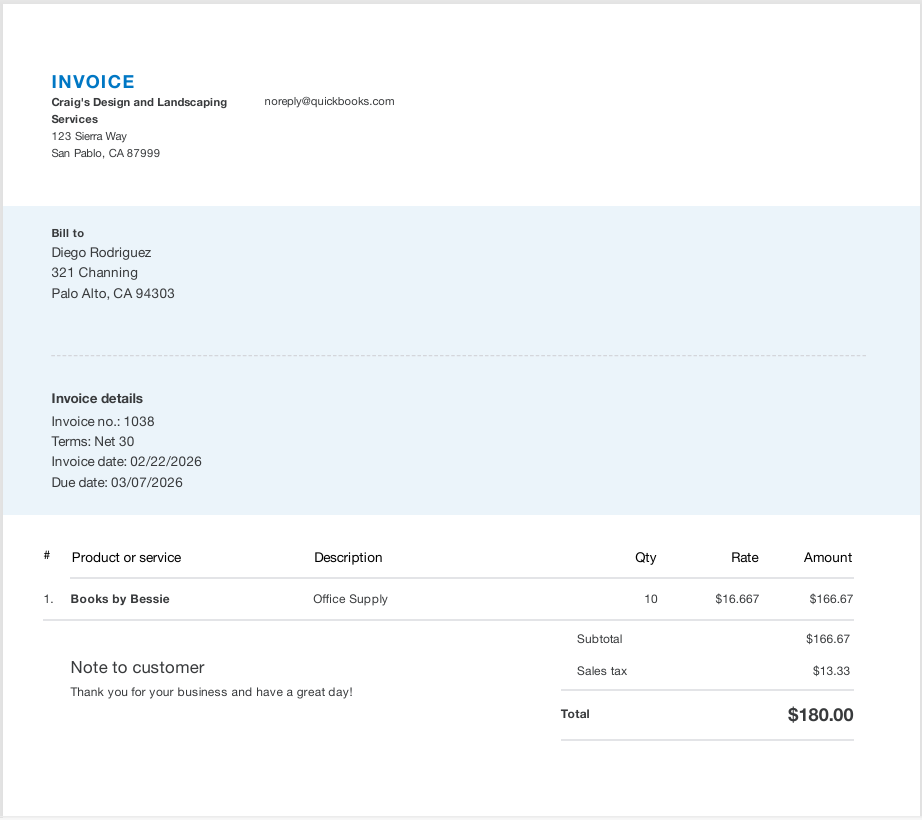
Task: Click the Terms: Net 30 line
Action: (x=93, y=442)
